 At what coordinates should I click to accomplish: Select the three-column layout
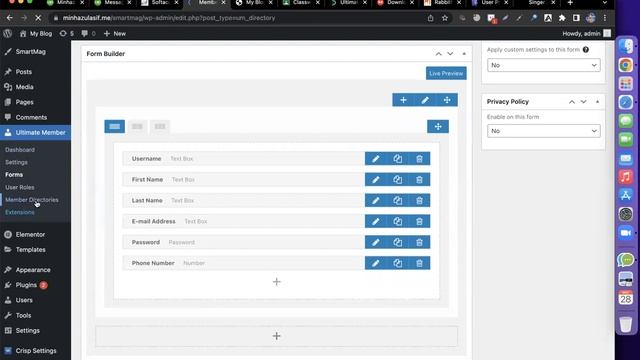[x=160, y=127]
